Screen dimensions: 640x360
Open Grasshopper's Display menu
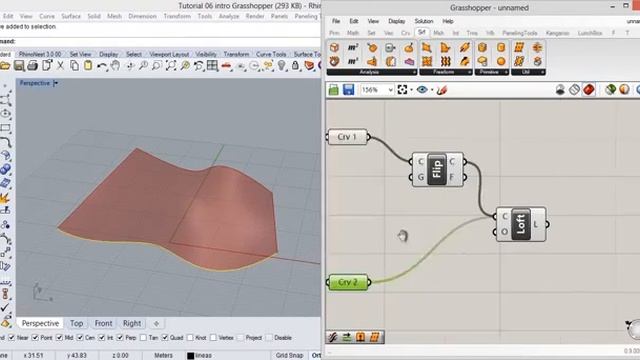pyautogui.click(x=396, y=21)
